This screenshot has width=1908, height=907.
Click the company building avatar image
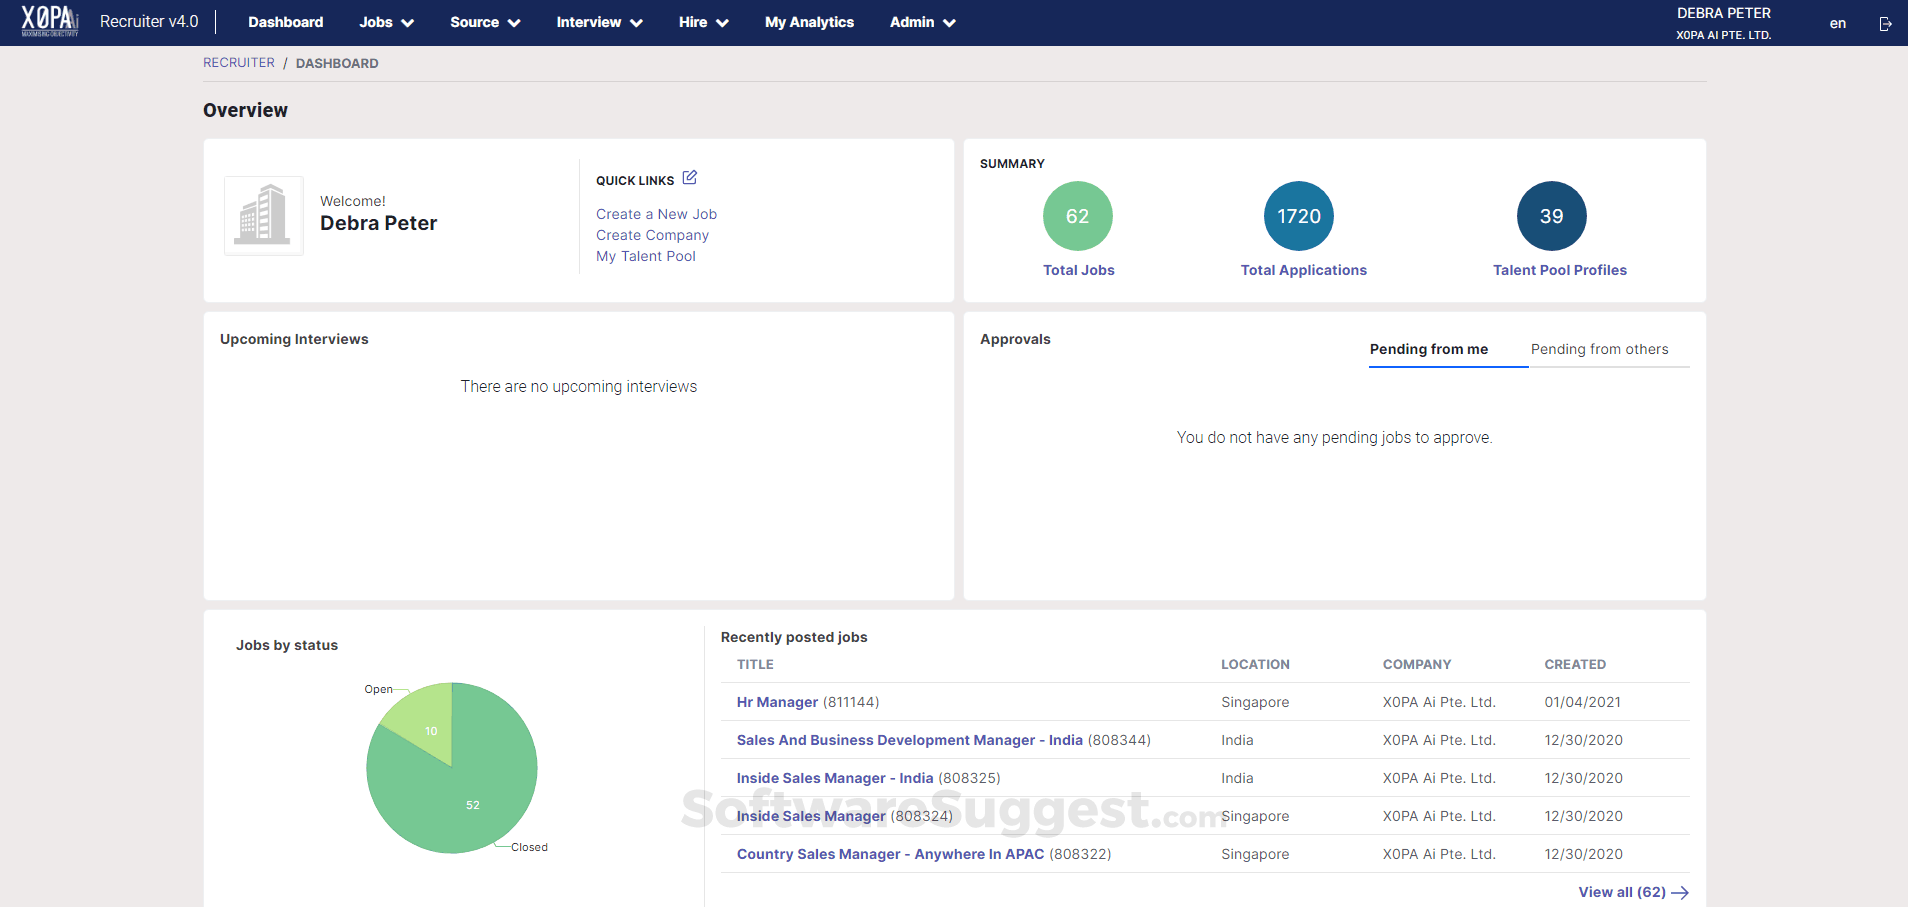263,216
